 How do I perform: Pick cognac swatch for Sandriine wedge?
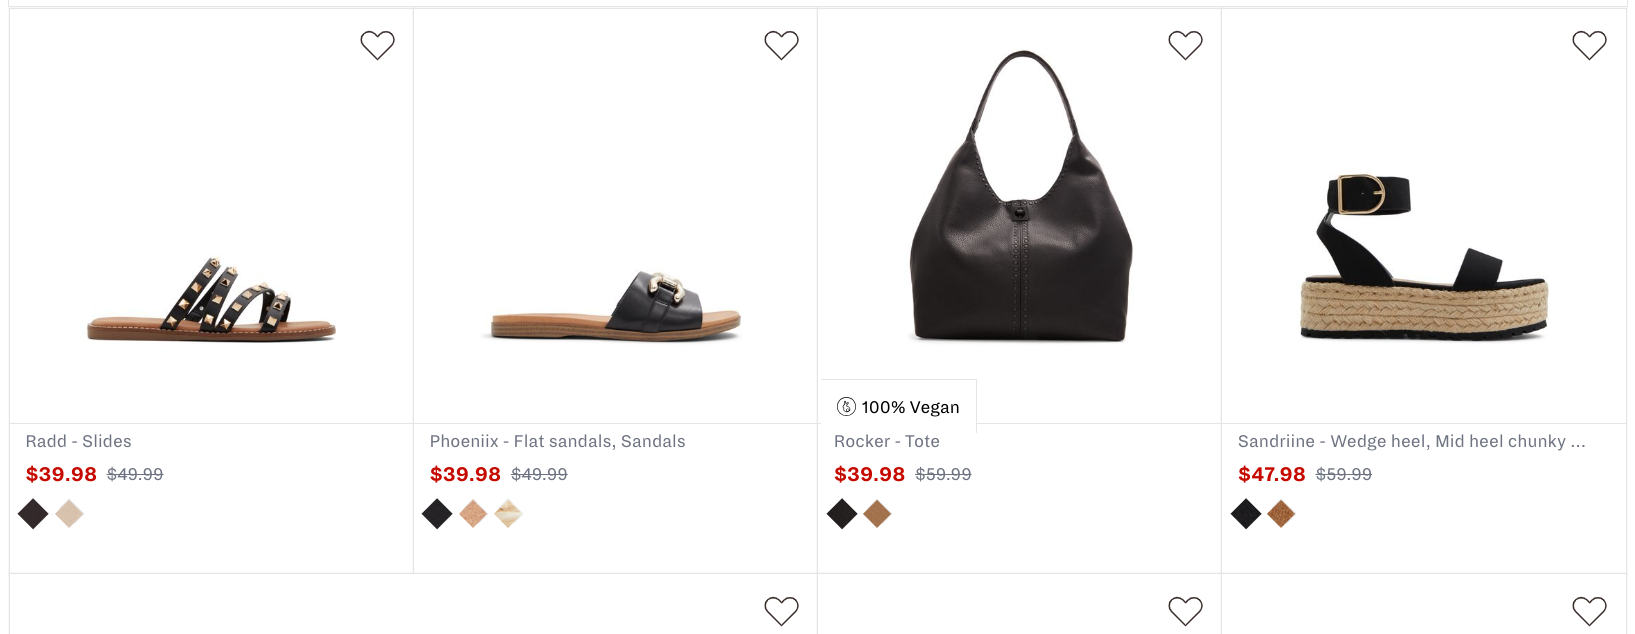click(1281, 514)
